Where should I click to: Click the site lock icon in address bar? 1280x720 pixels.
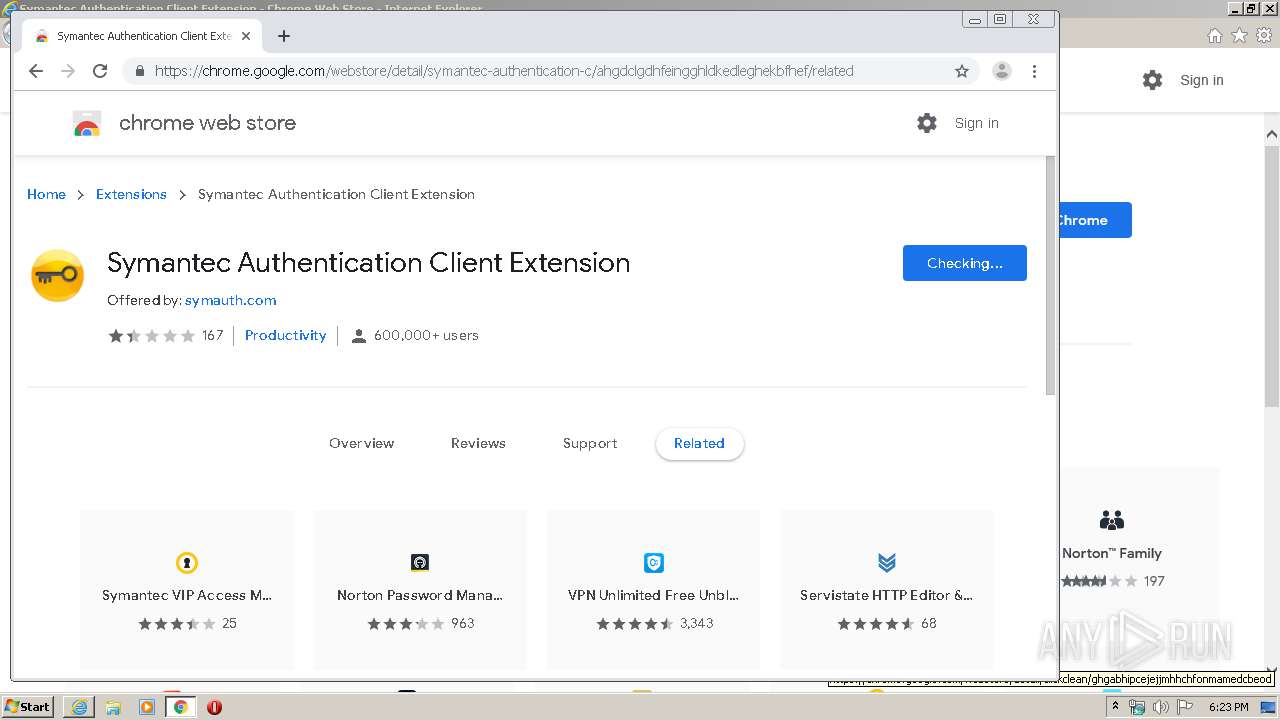coord(139,71)
